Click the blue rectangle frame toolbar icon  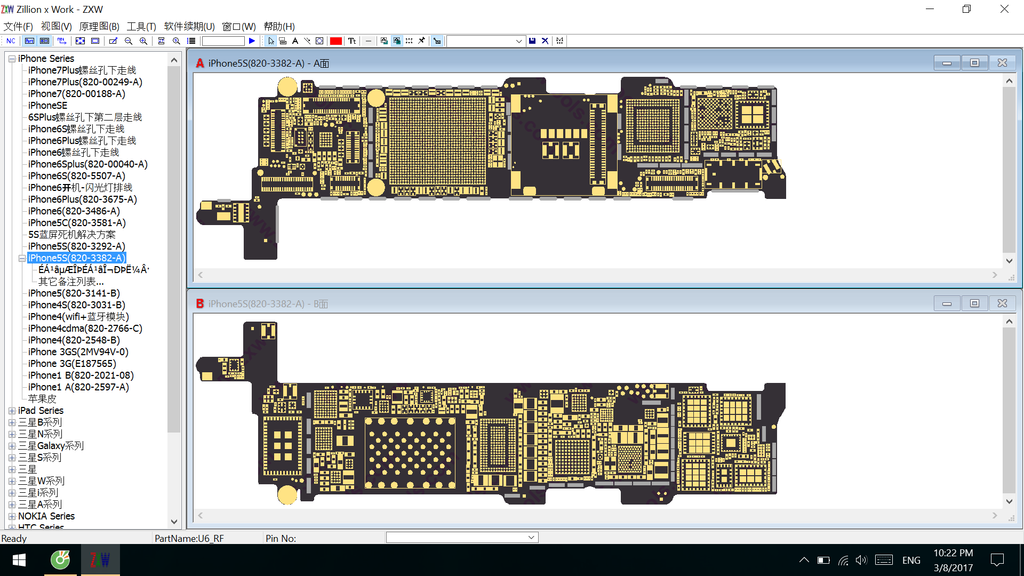tap(95, 40)
